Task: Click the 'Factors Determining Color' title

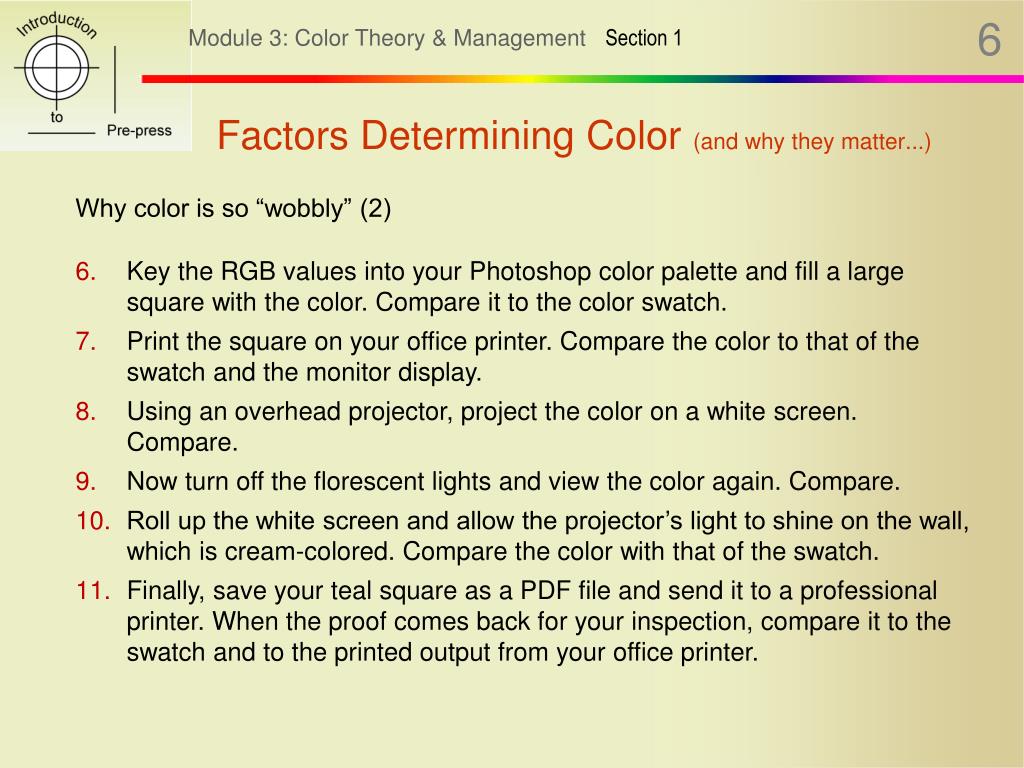Action: point(449,136)
